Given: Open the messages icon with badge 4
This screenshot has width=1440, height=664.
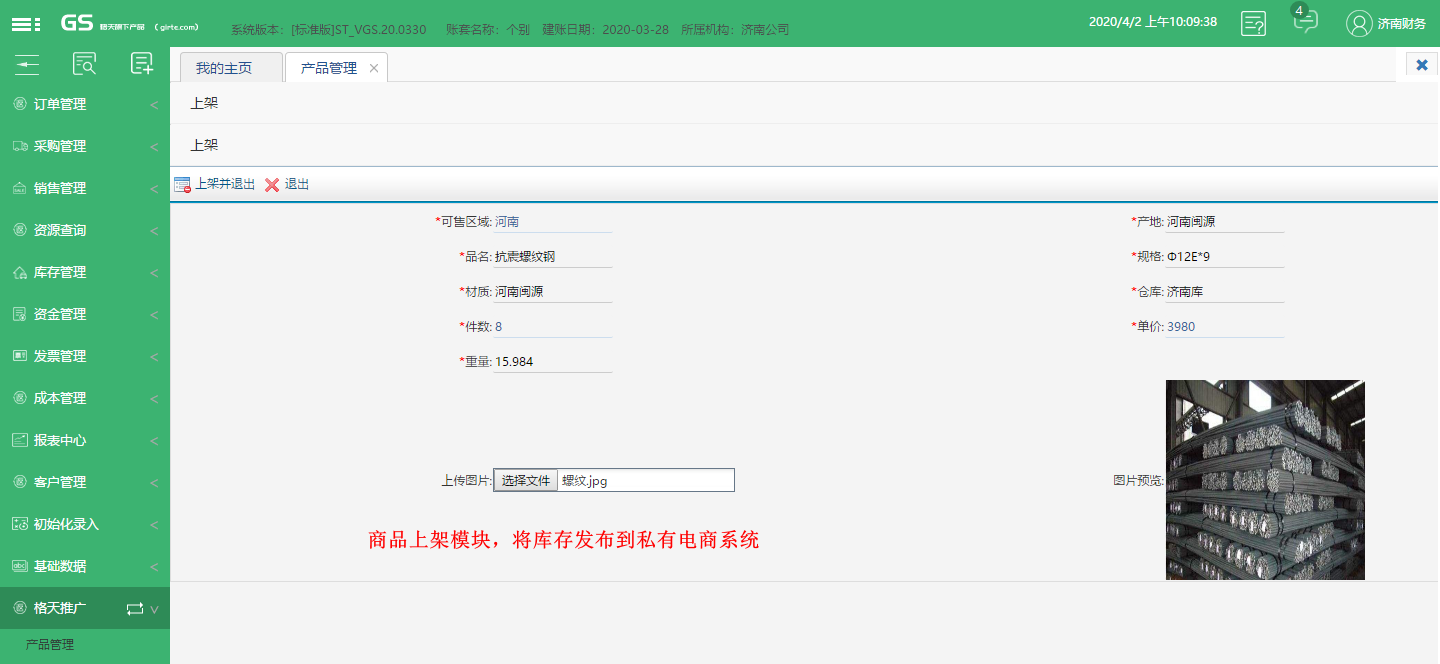Looking at the screenshot, I should (1305, 20).
